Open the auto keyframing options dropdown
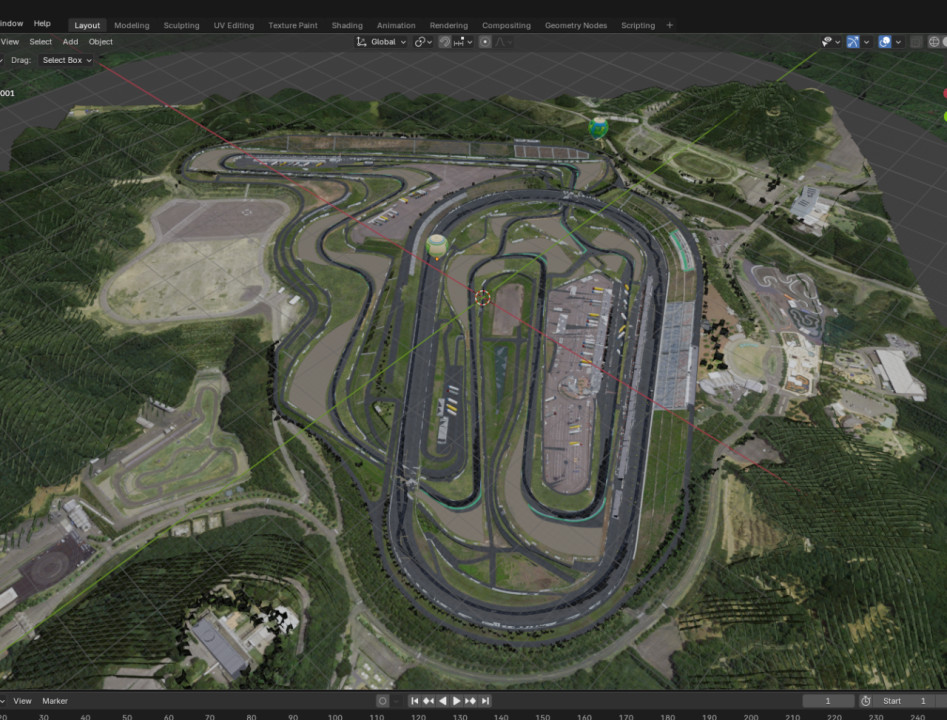Viewport: 947px width, 720px height. pos(396,701)
